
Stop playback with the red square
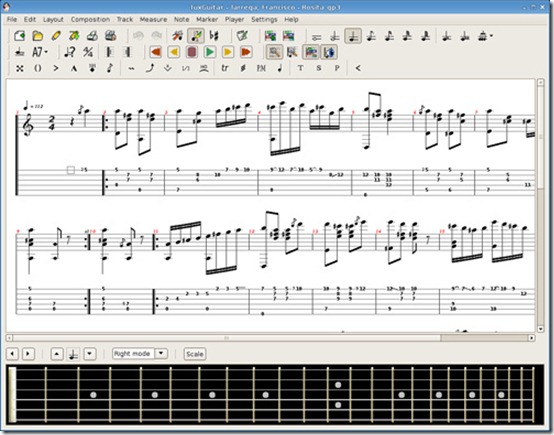coord(191,52)
